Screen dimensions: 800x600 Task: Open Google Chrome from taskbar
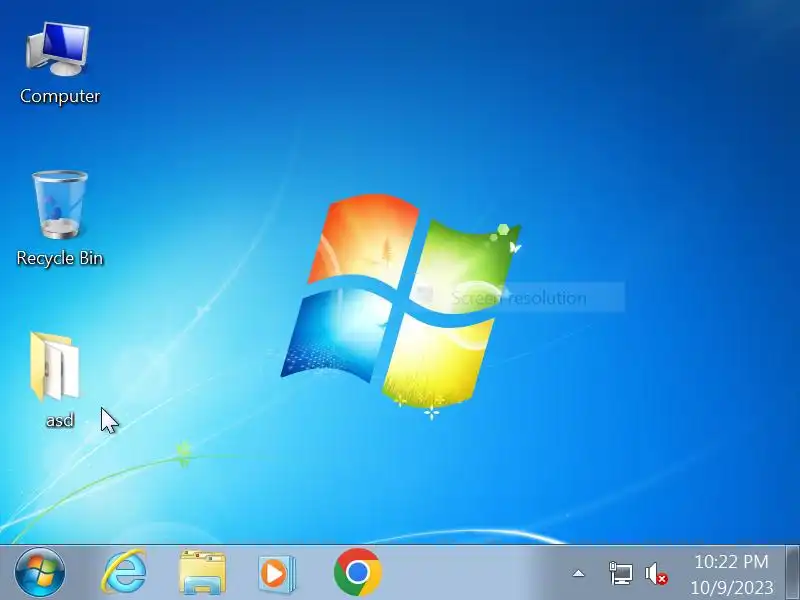click(358, 572)
